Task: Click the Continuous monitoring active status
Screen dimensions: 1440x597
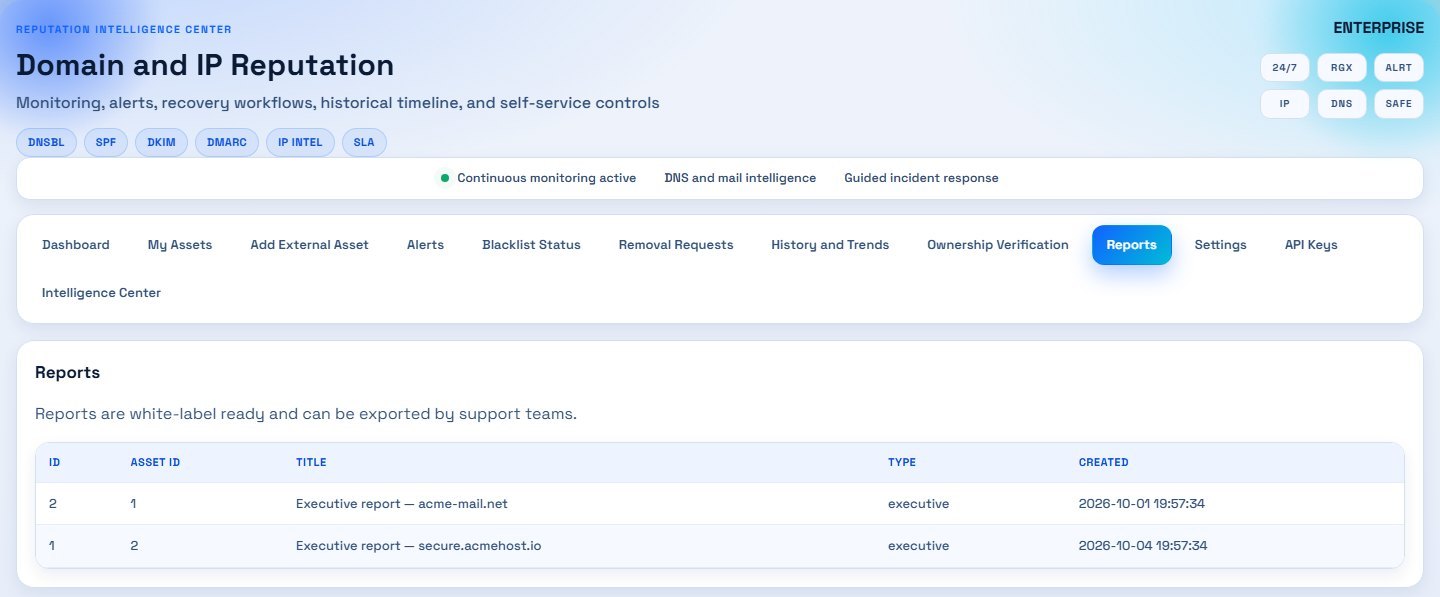Action: 539,178
